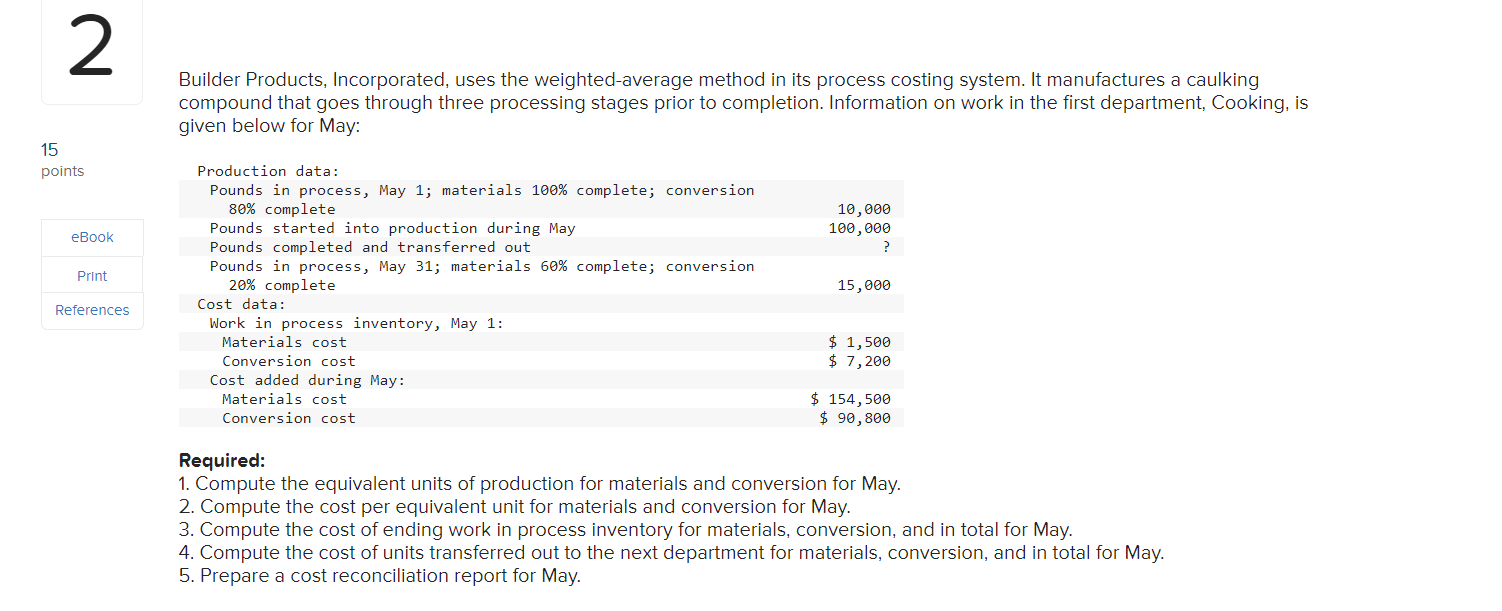The width and height of the screenshot is (1502, 611).
Task: Click 'Pounds completed and transferred out' row
Action: [541, 247]
